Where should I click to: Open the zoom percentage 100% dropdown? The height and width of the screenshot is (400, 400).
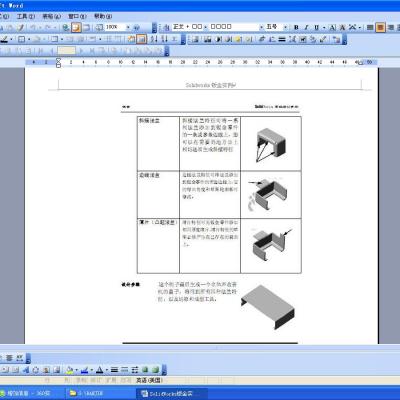tap(128, 27)
